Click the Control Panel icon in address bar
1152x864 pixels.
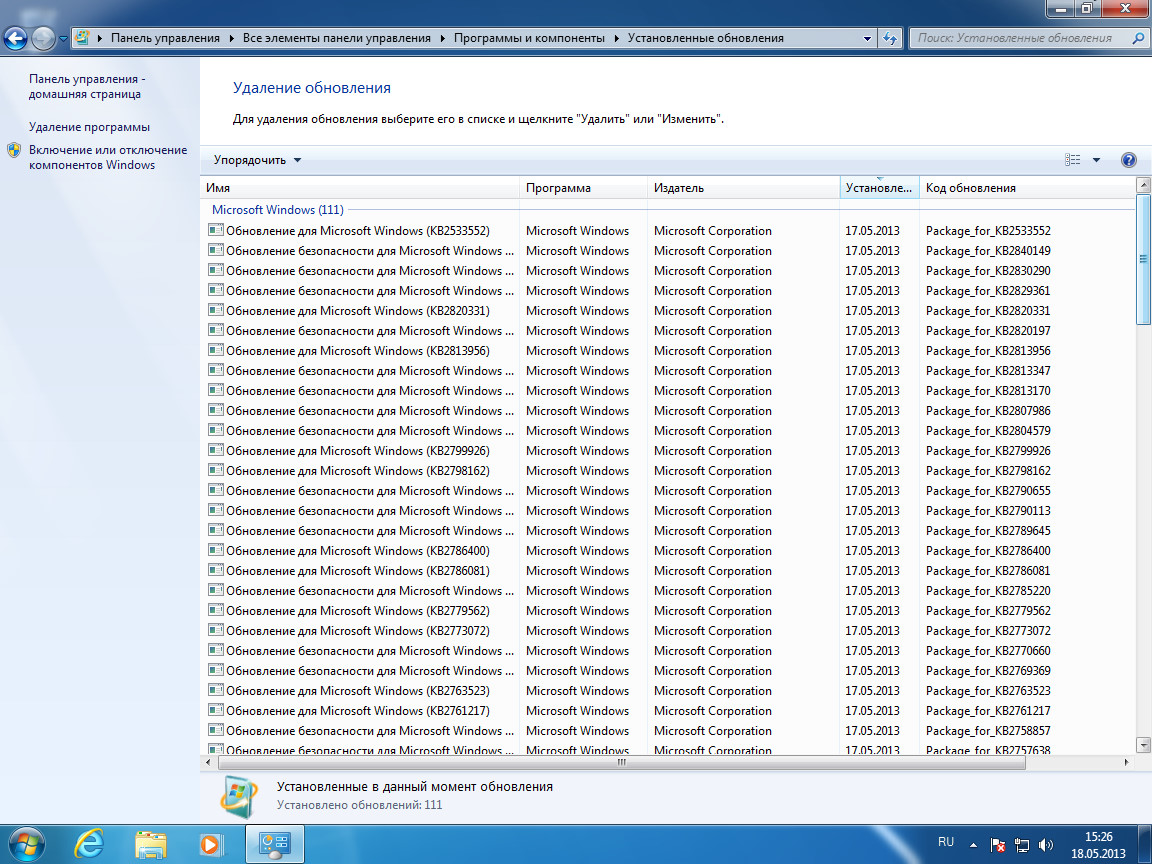(82, 37)
